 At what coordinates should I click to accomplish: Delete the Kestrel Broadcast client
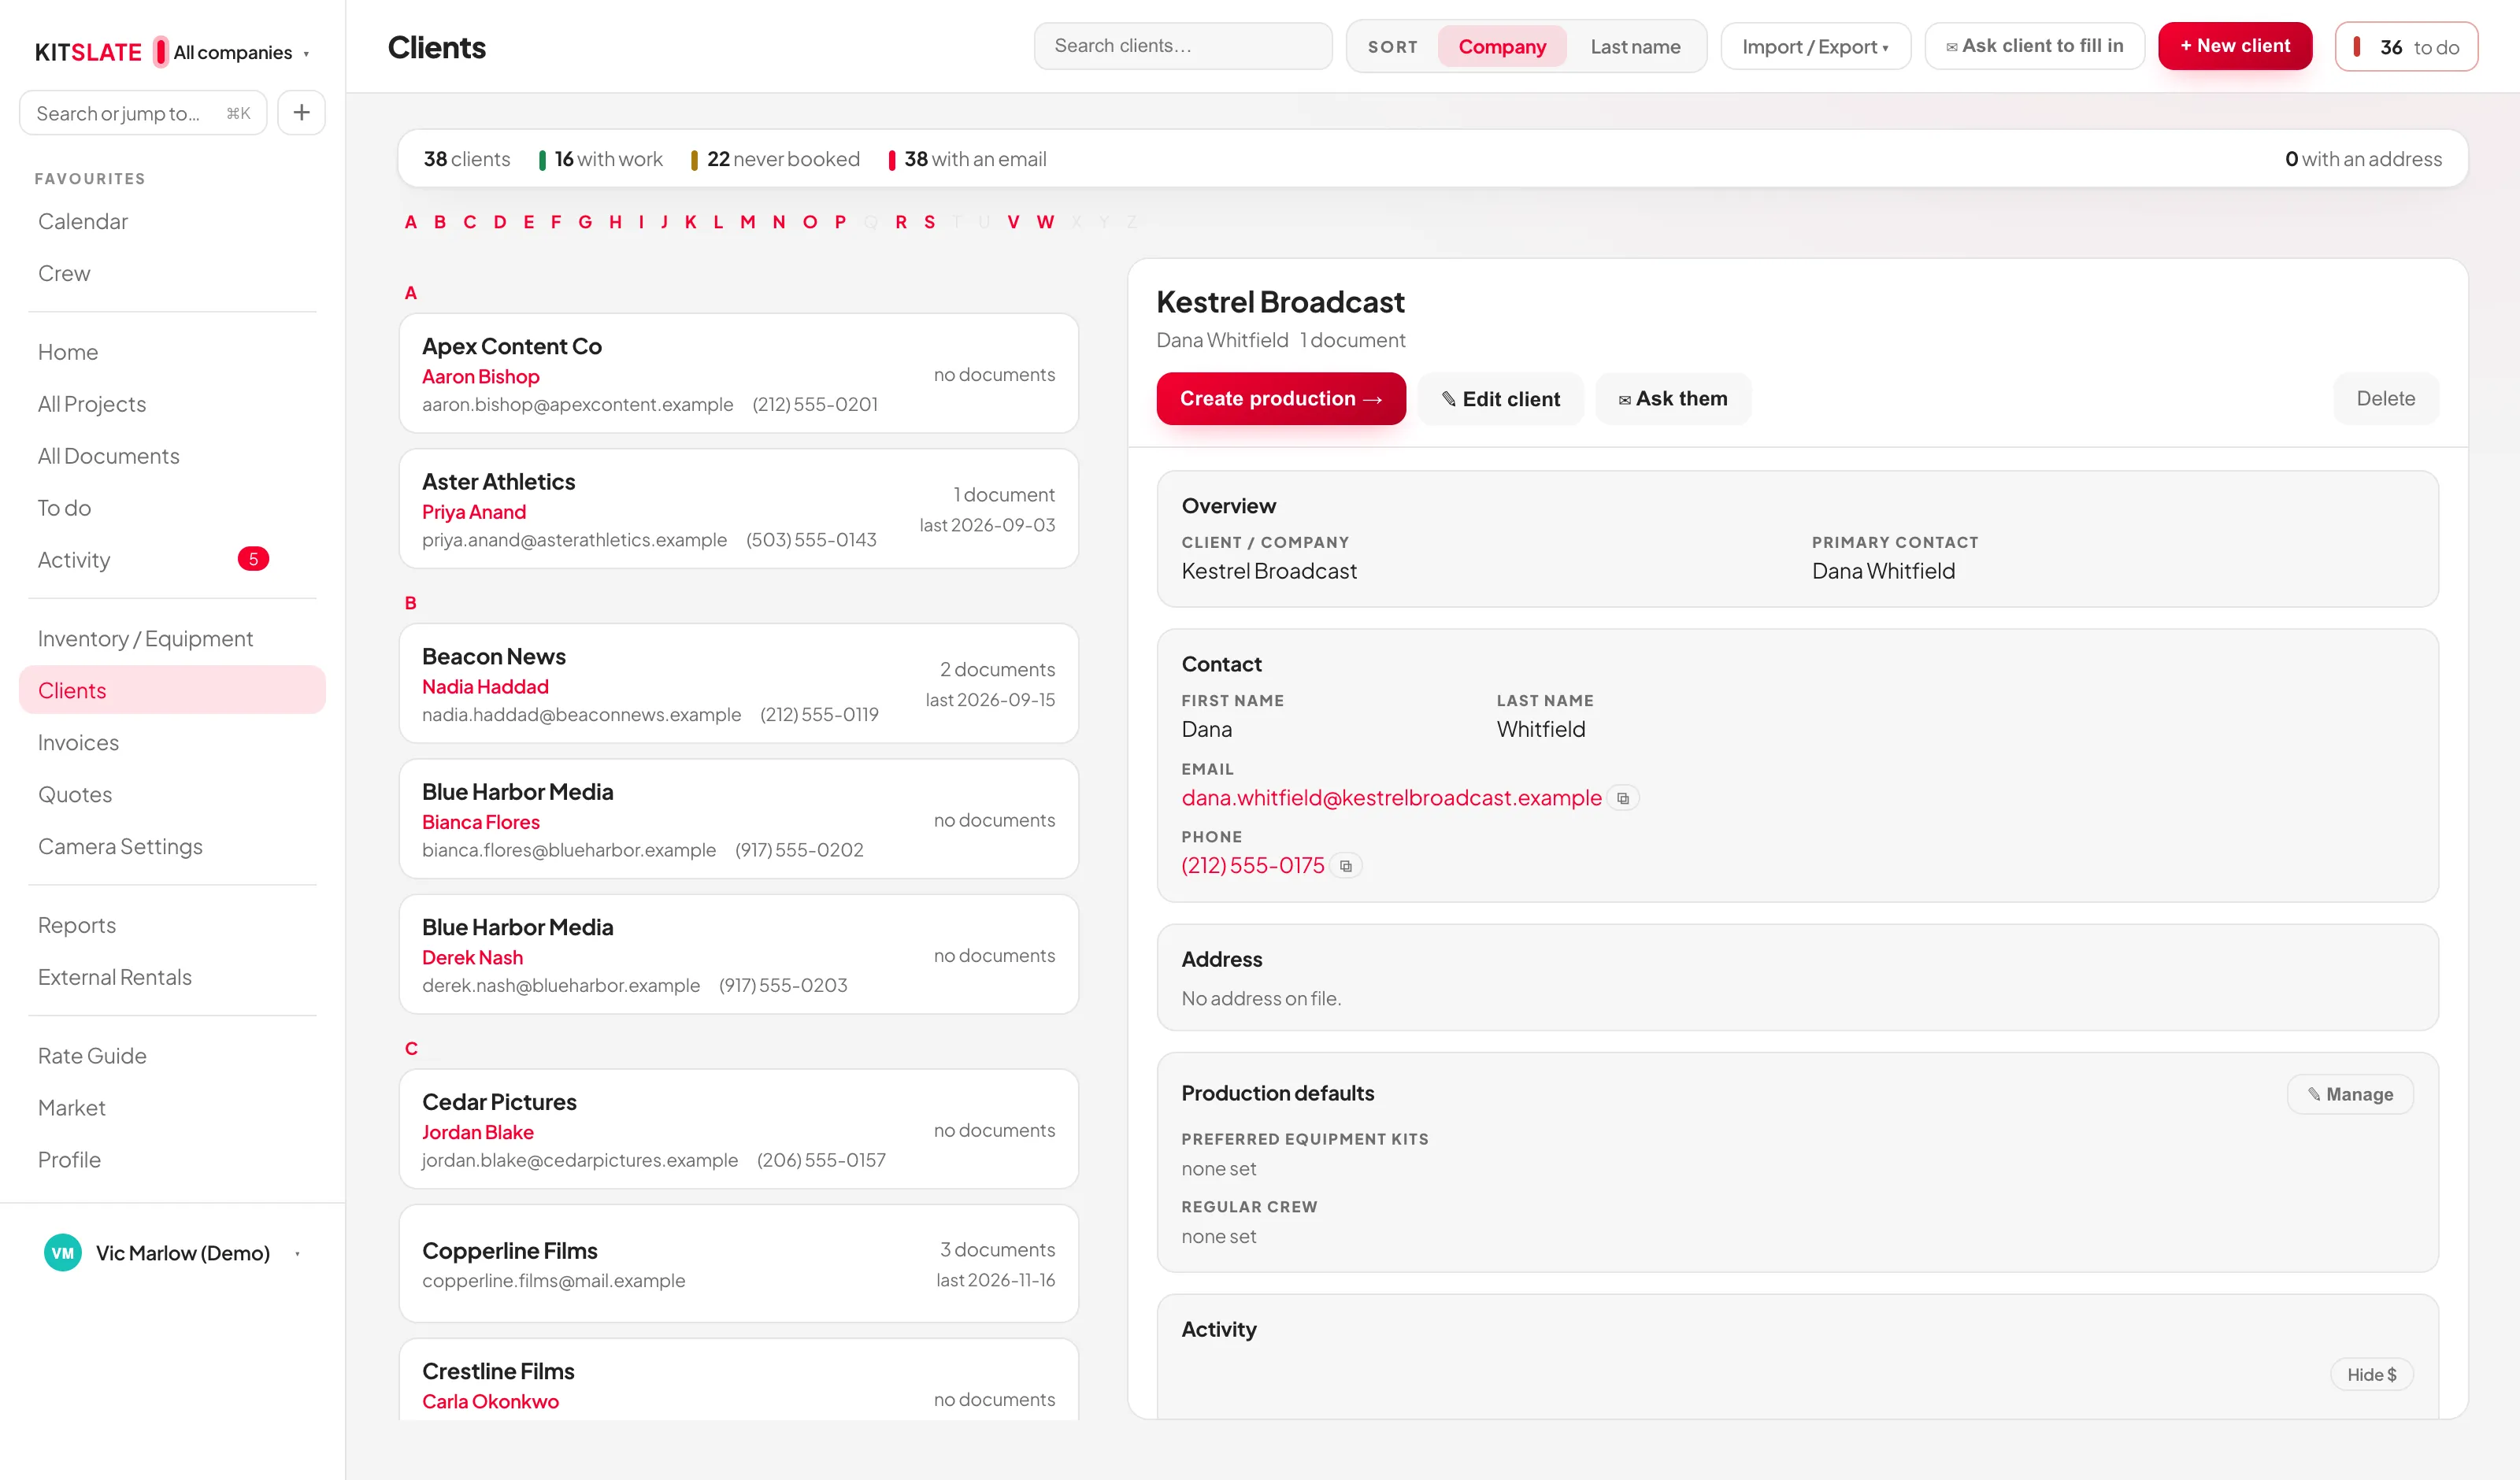click(x=2385, y=398)
